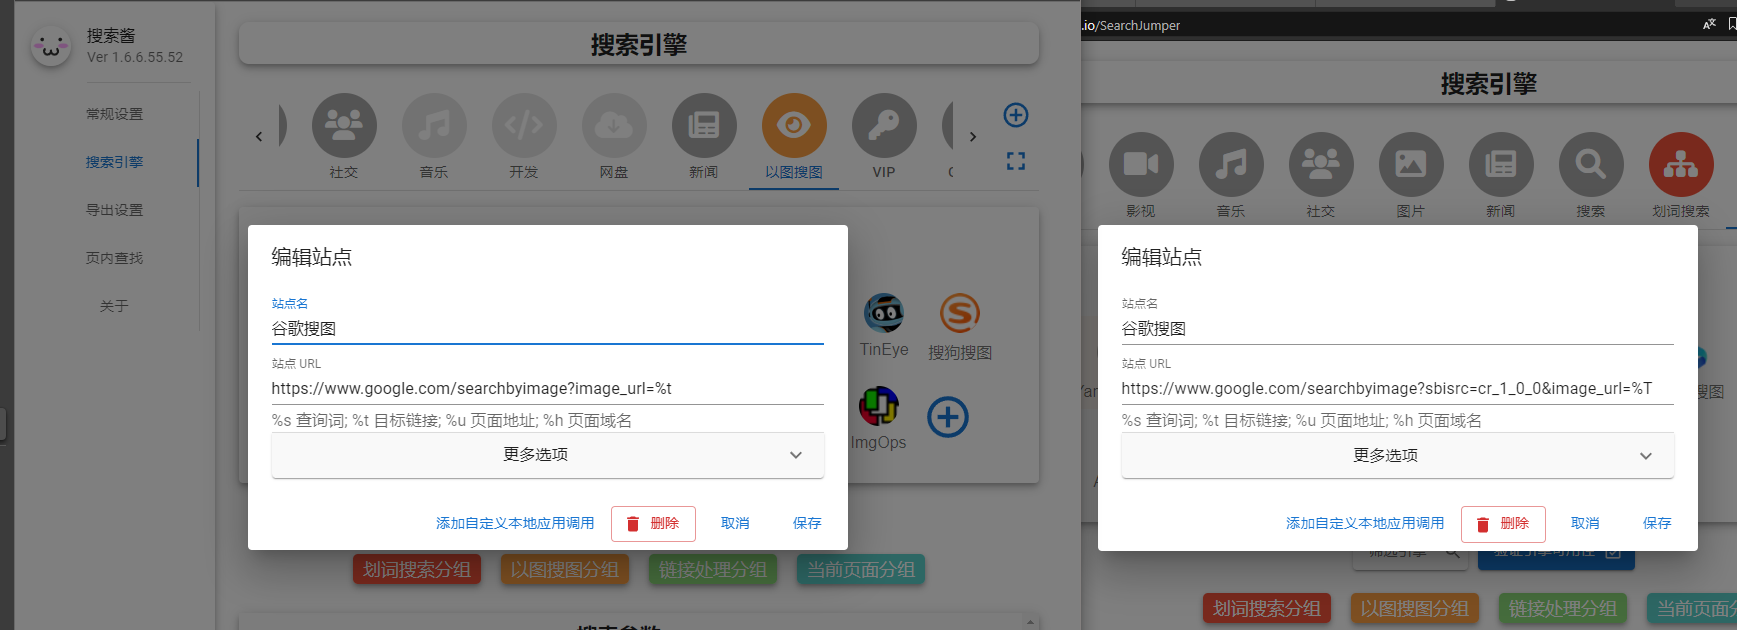The image size is (1737, 630).
Task: Click the VIP key icon
Action: (884, 126)
